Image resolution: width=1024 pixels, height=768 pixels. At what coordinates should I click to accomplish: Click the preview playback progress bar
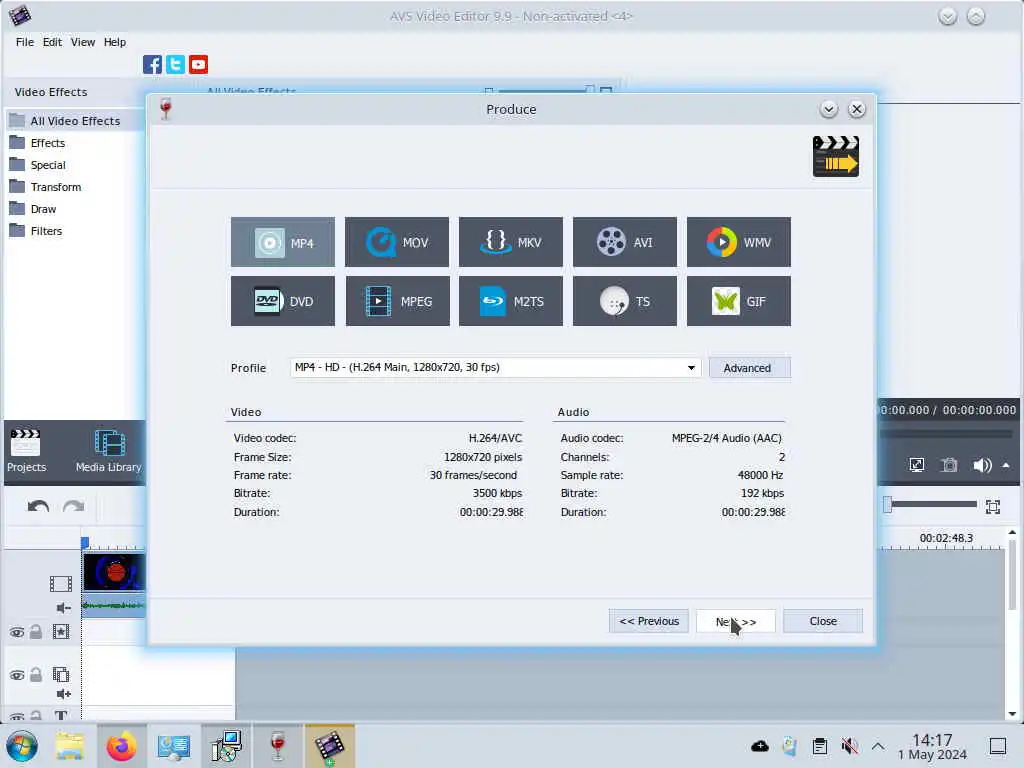click(947, 434)
